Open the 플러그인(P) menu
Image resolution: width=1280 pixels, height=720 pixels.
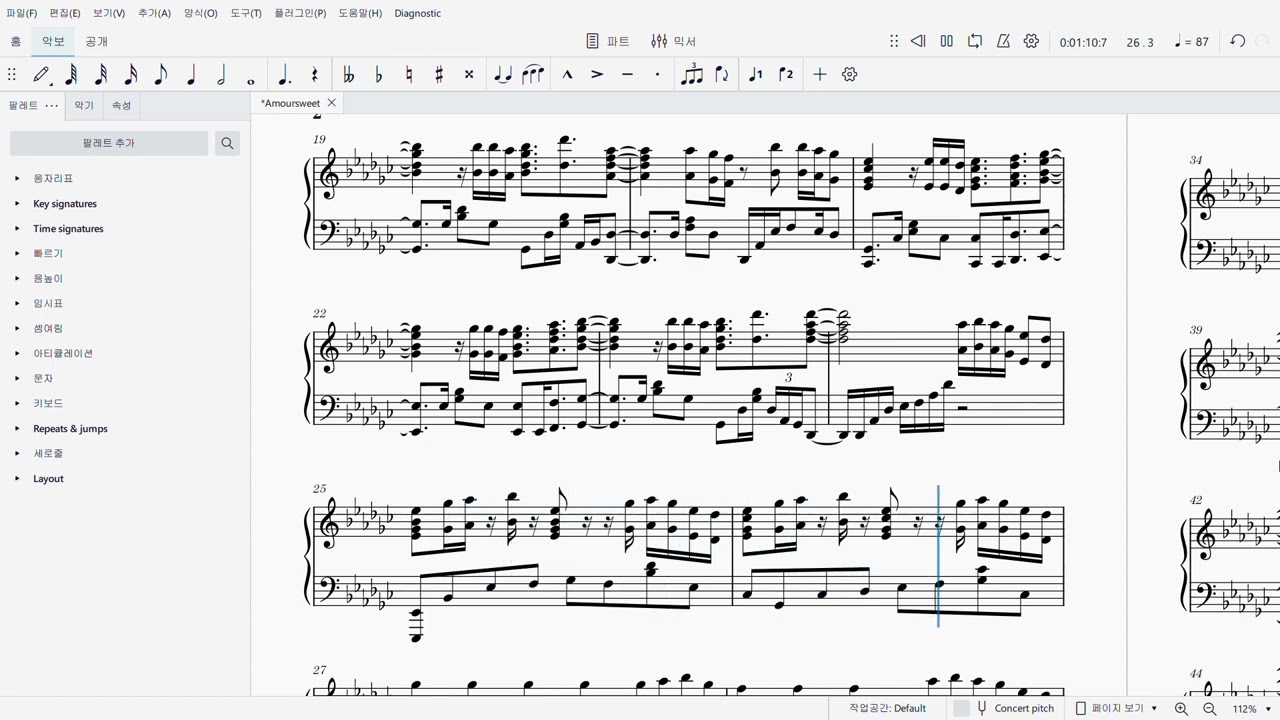(x=300, y=13)
